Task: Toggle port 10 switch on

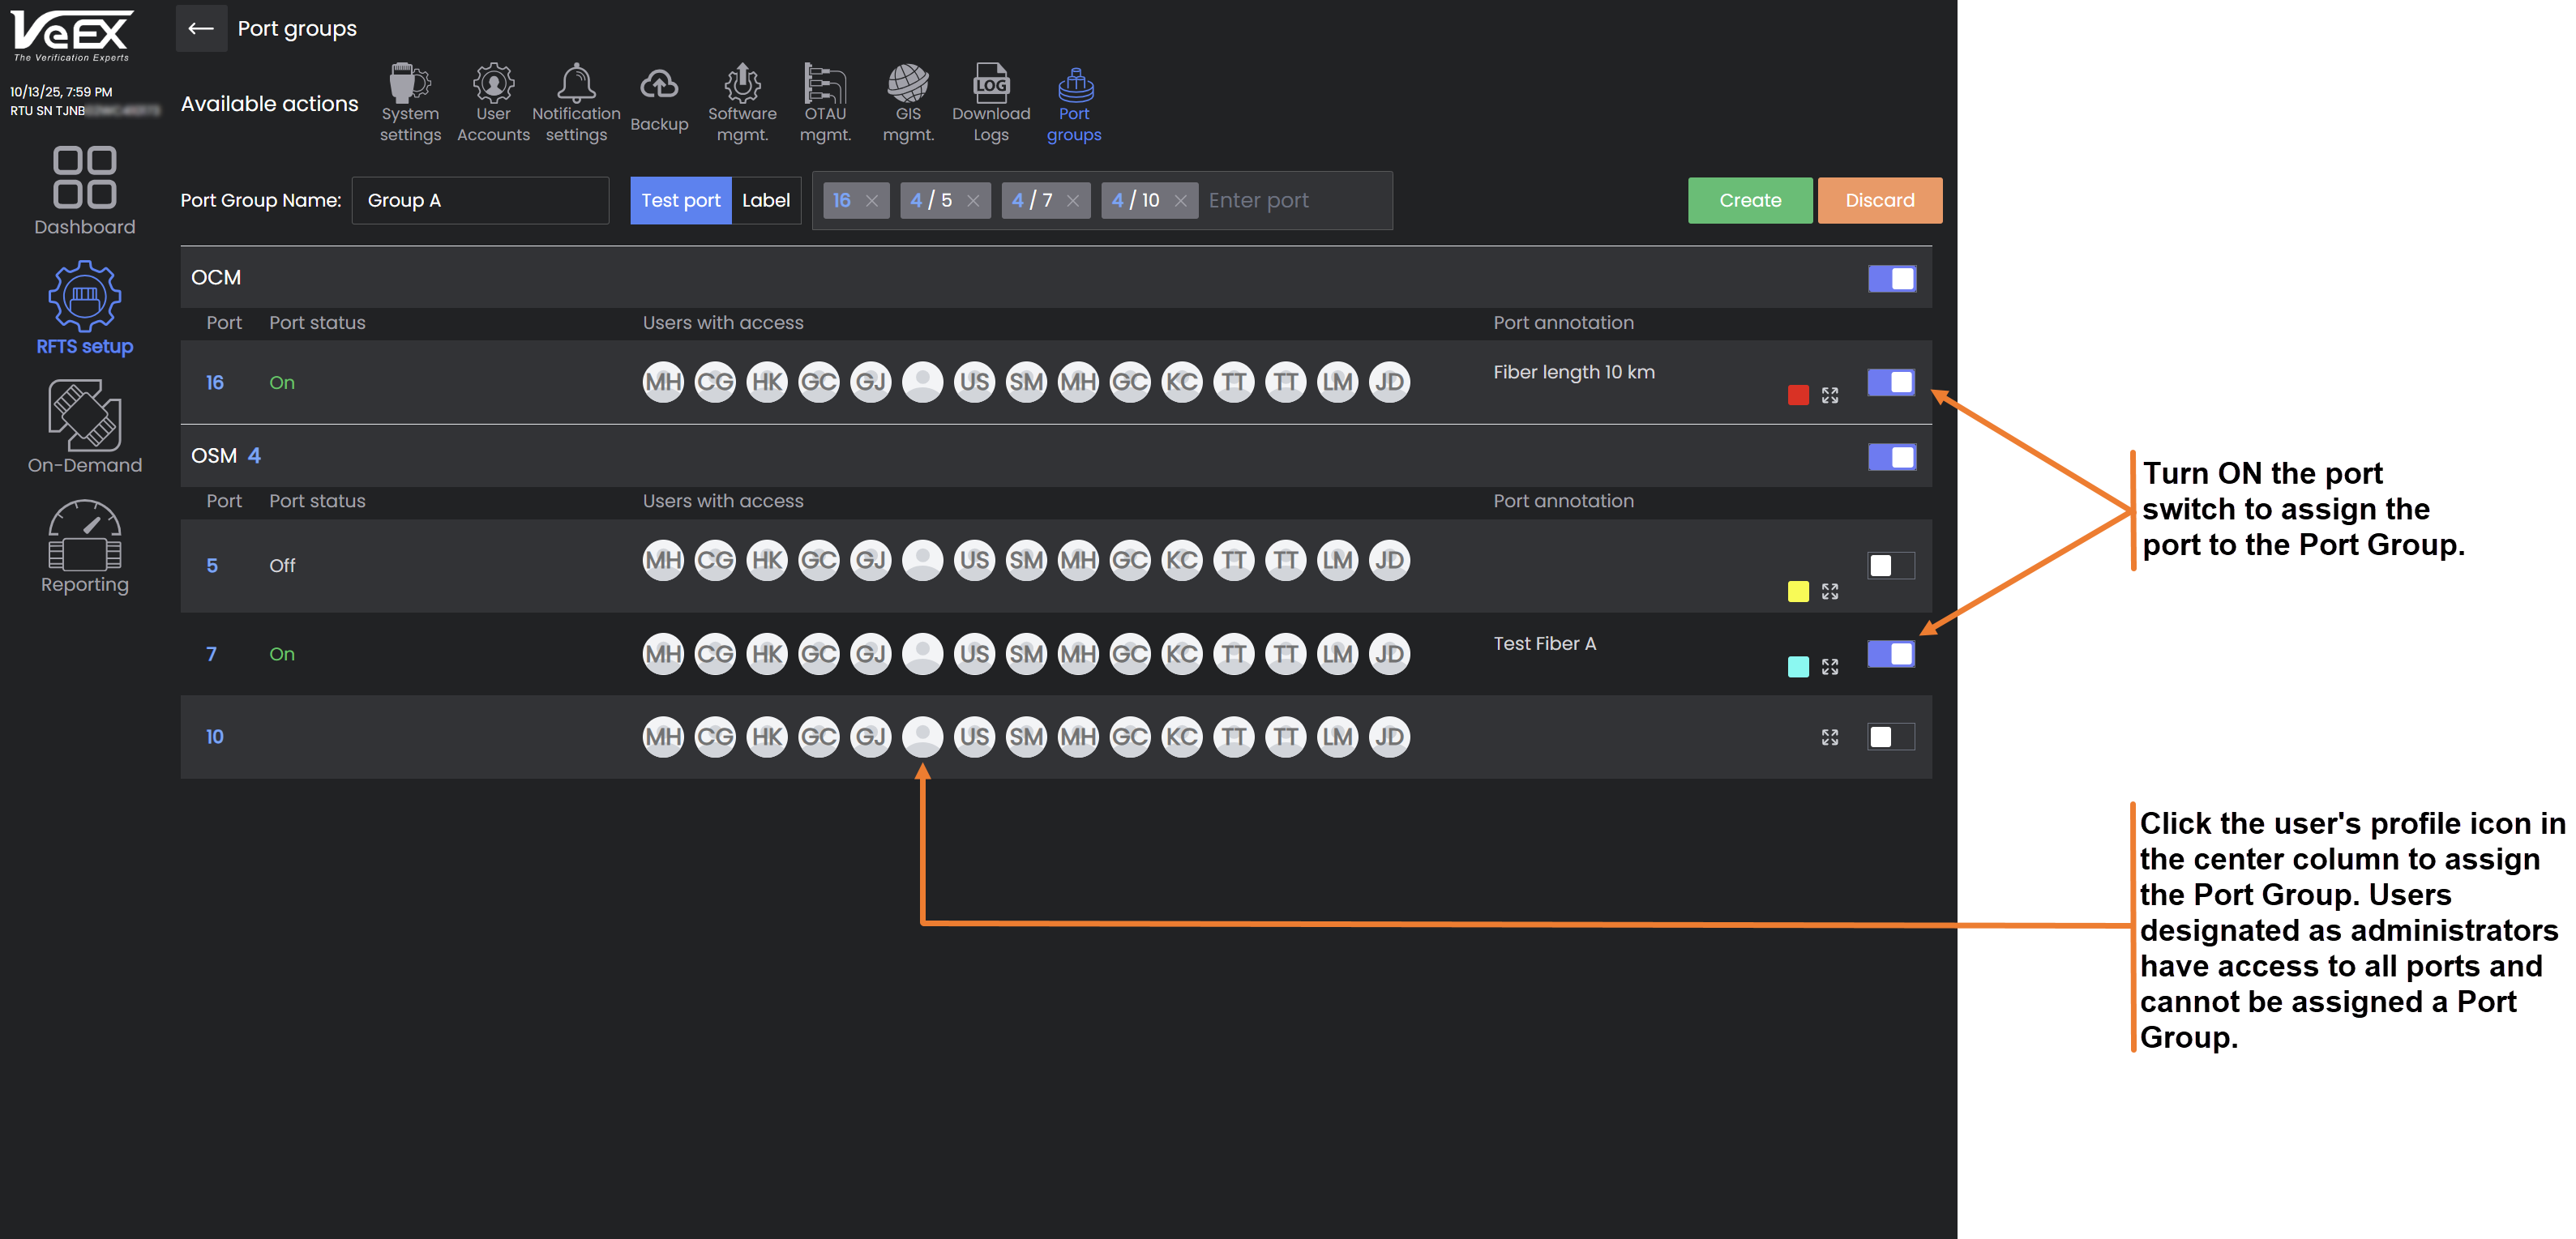Action: pyautogui.click(x=1891, y=737)
